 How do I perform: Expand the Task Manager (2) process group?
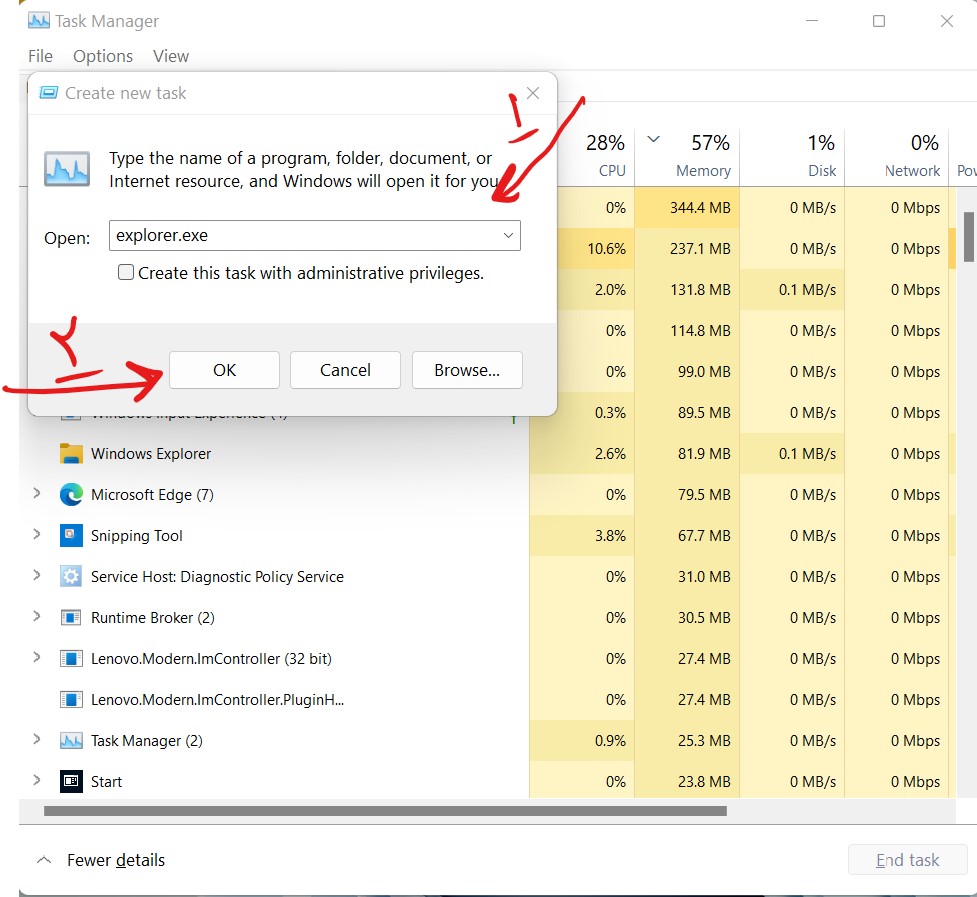(37, 739)
